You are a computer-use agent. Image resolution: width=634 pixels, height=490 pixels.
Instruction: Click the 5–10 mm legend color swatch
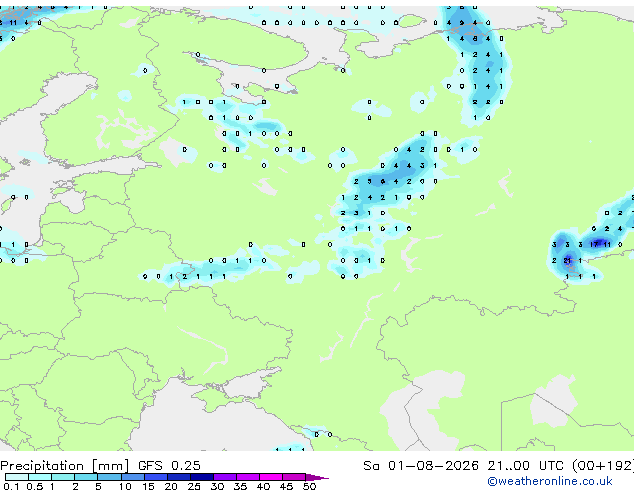click(x=109, y=477)
